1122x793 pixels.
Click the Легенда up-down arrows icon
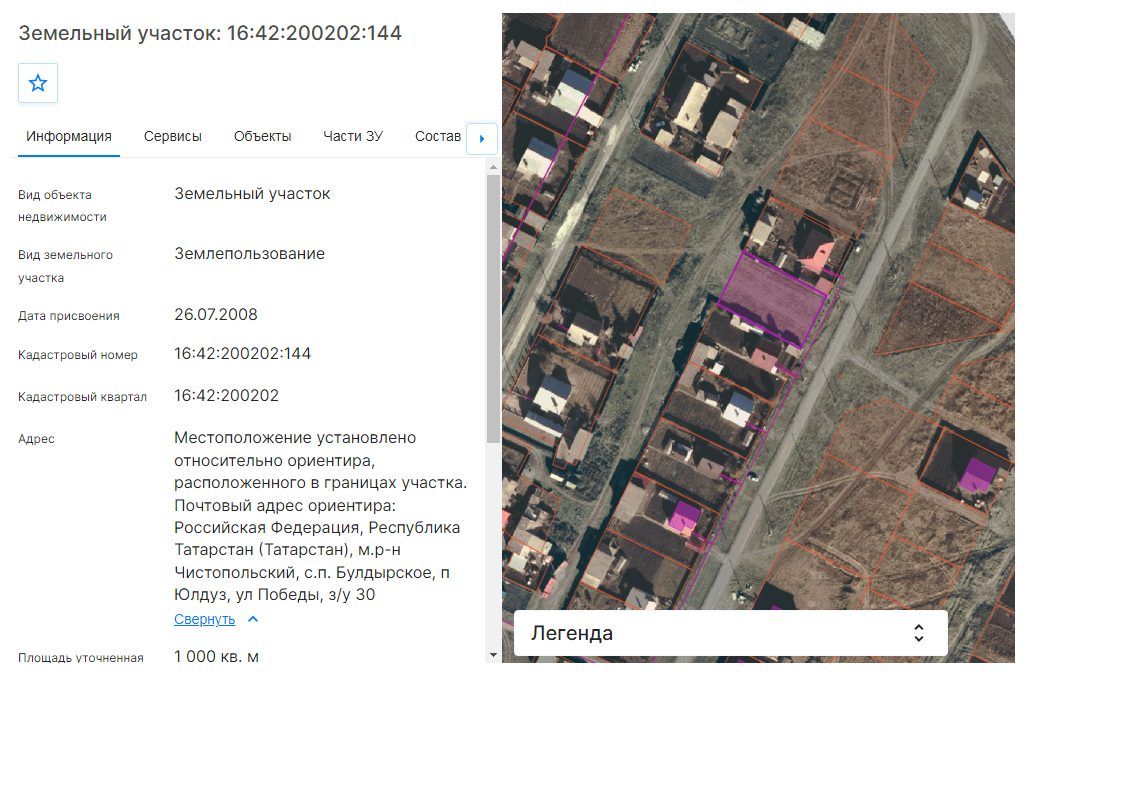tap(919, 633)
